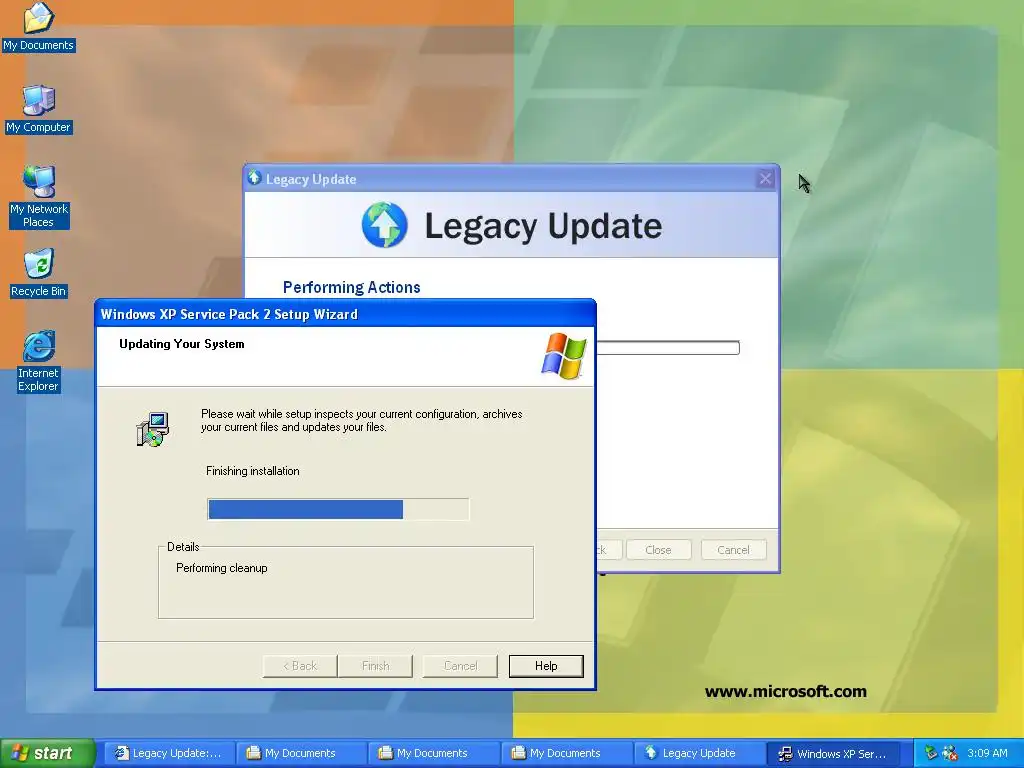Open the Start menu
The width and height of the screenshot is (1024, 768).
coord(48,753)
